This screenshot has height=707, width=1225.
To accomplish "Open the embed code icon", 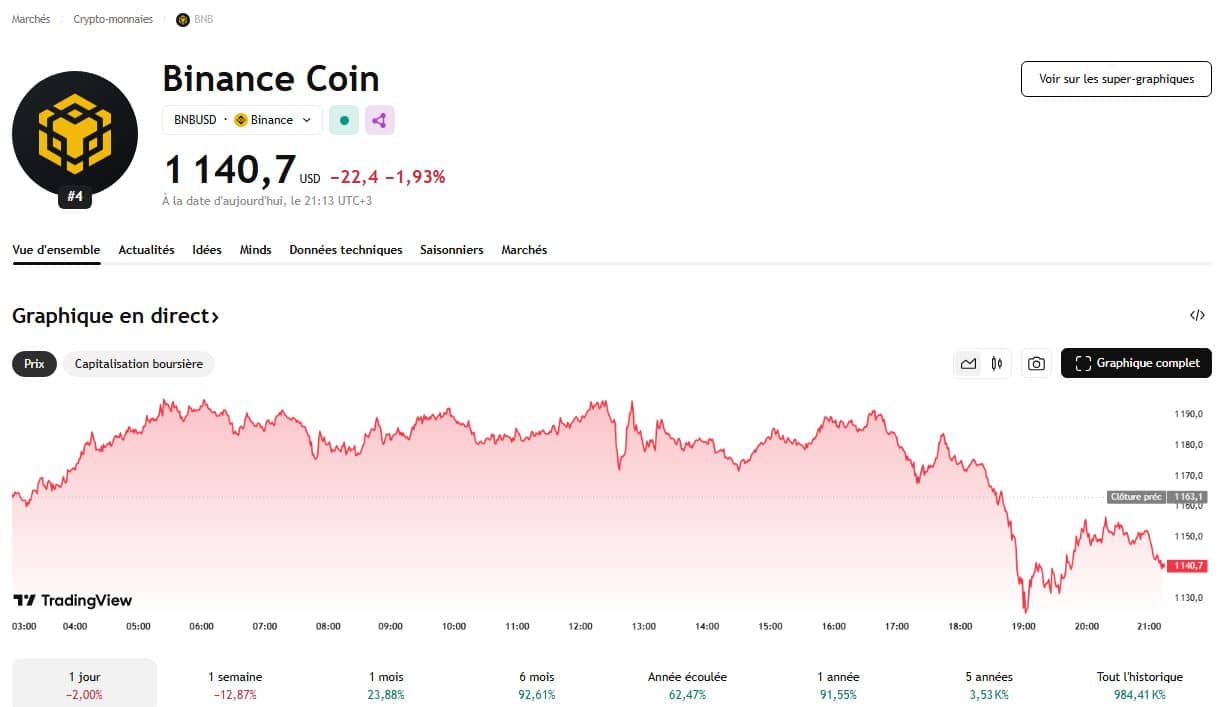I will coord(1197,316).
